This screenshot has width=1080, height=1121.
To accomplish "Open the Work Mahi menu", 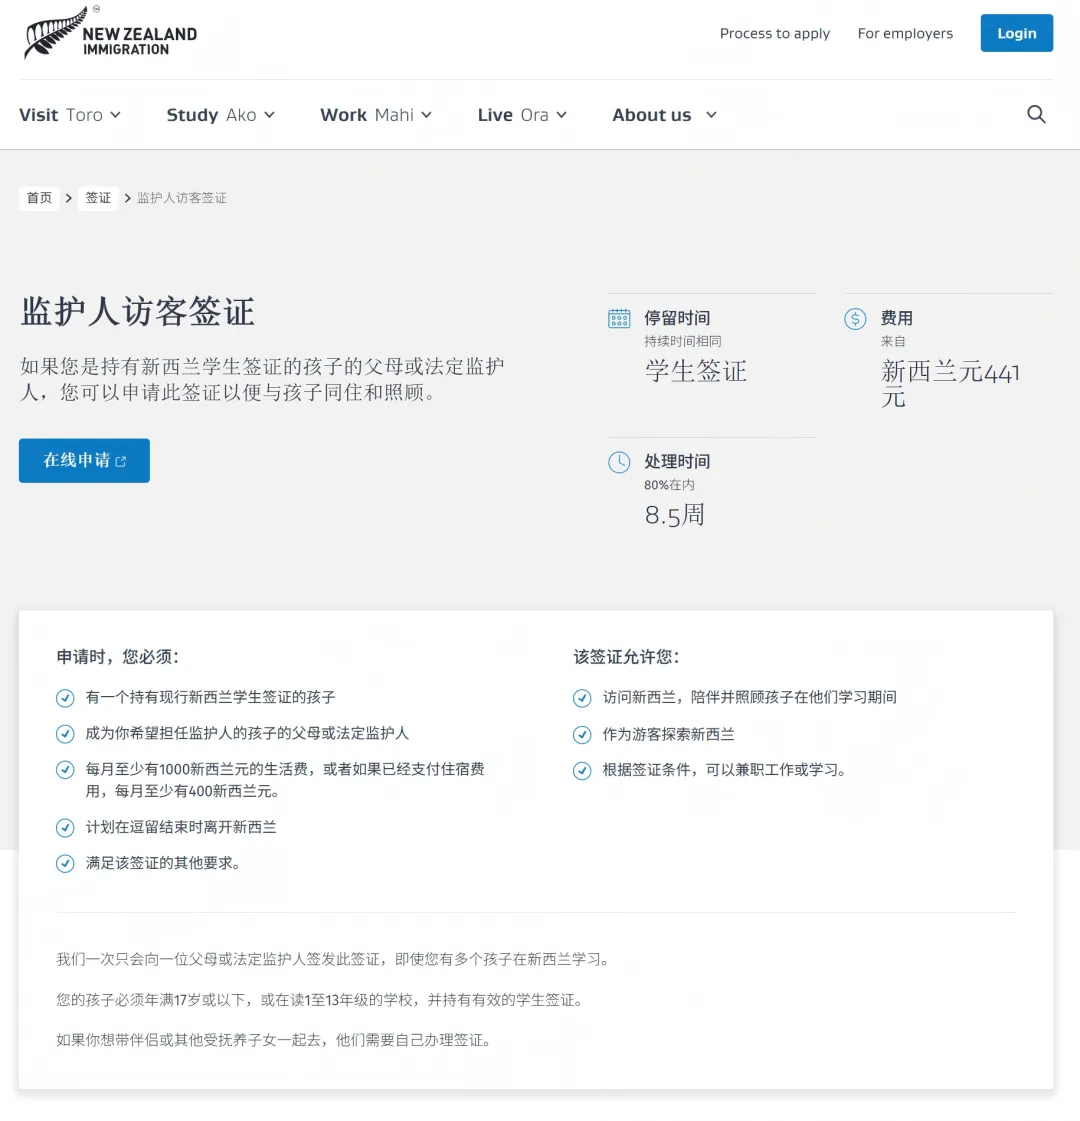I will [x=376, y=114].
